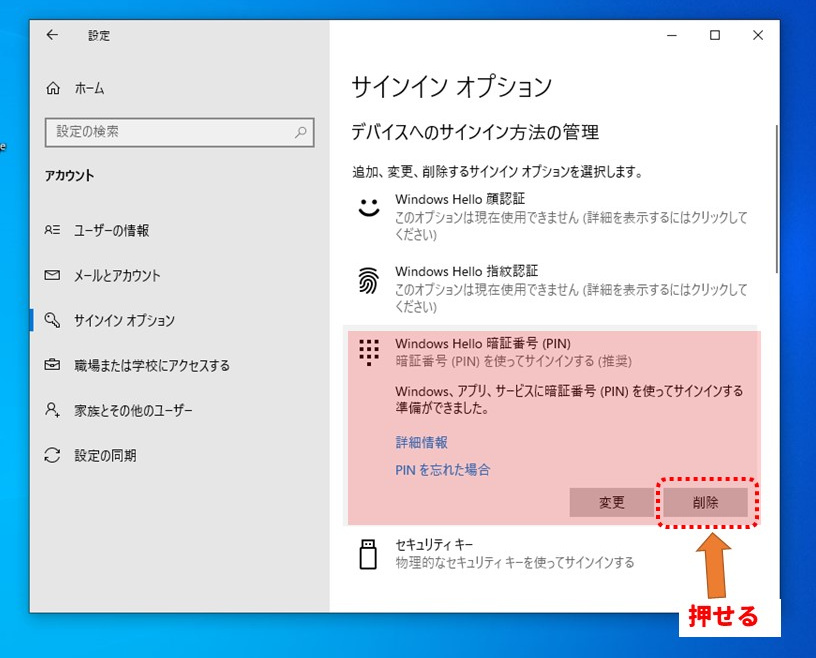This screenshot has height=658, width=816.
Task: Open the PIN を忘れた場合 link
Action: (x=442, y=469)
